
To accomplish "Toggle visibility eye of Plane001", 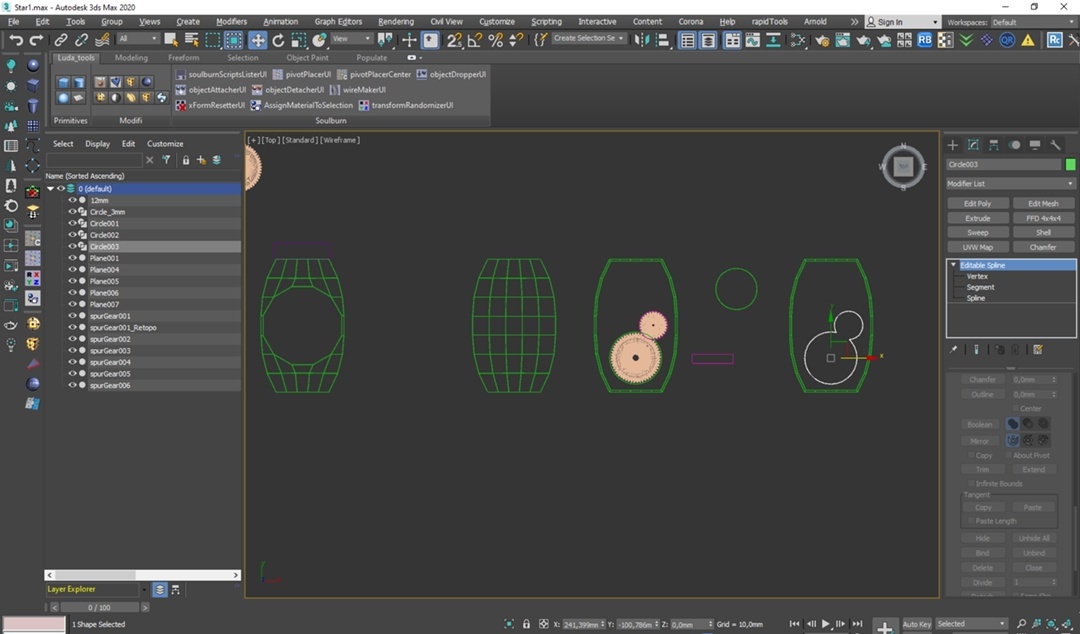I will 72,258.
